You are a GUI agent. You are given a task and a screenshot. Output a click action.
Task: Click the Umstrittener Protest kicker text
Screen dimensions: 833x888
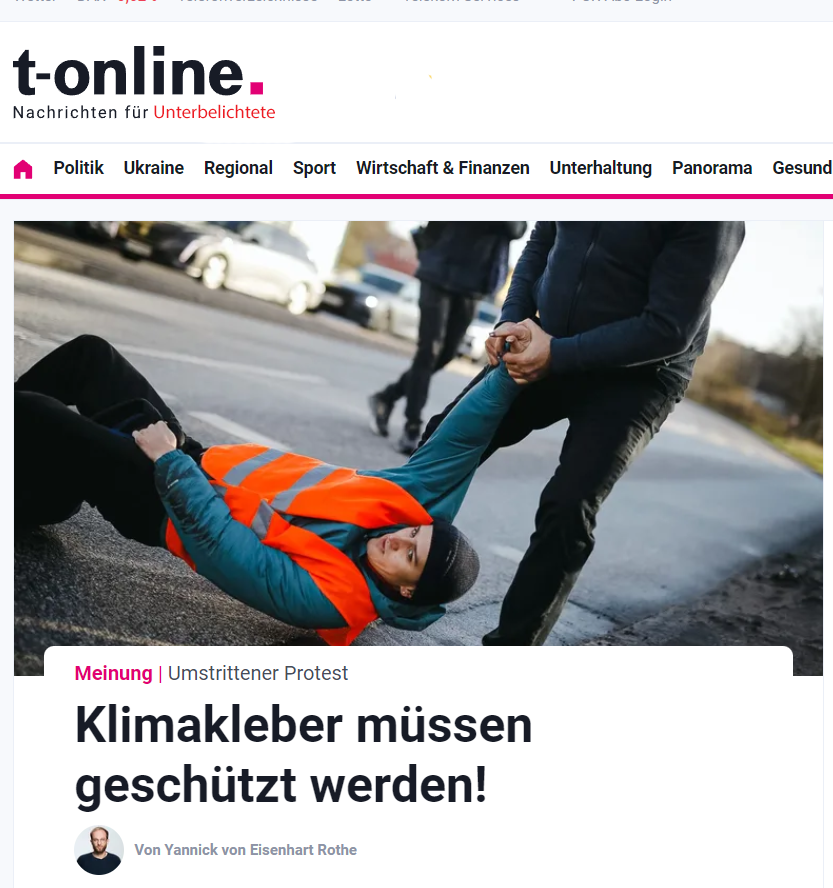coord(258,673)
